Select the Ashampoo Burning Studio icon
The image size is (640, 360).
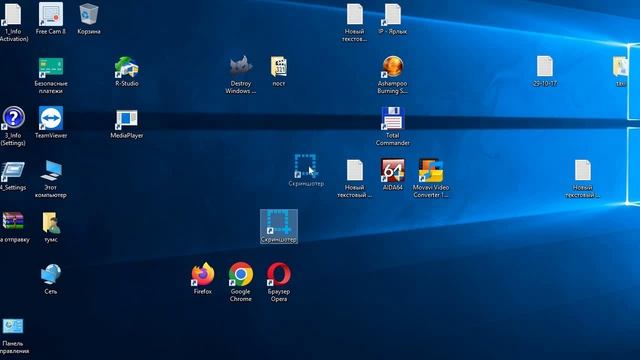[392, 75]
